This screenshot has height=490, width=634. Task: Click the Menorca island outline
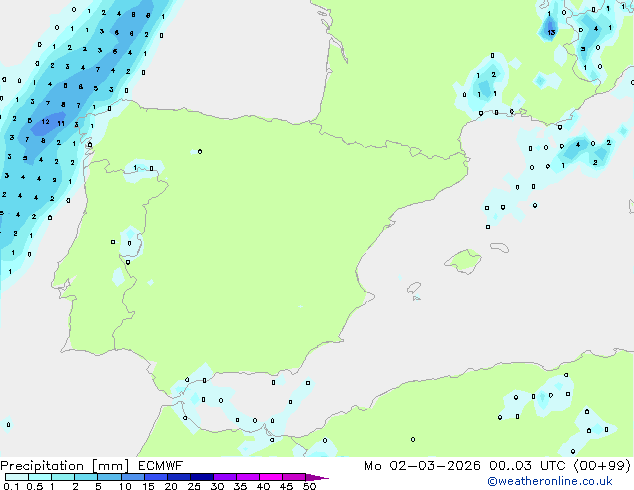tap(499, 247)
